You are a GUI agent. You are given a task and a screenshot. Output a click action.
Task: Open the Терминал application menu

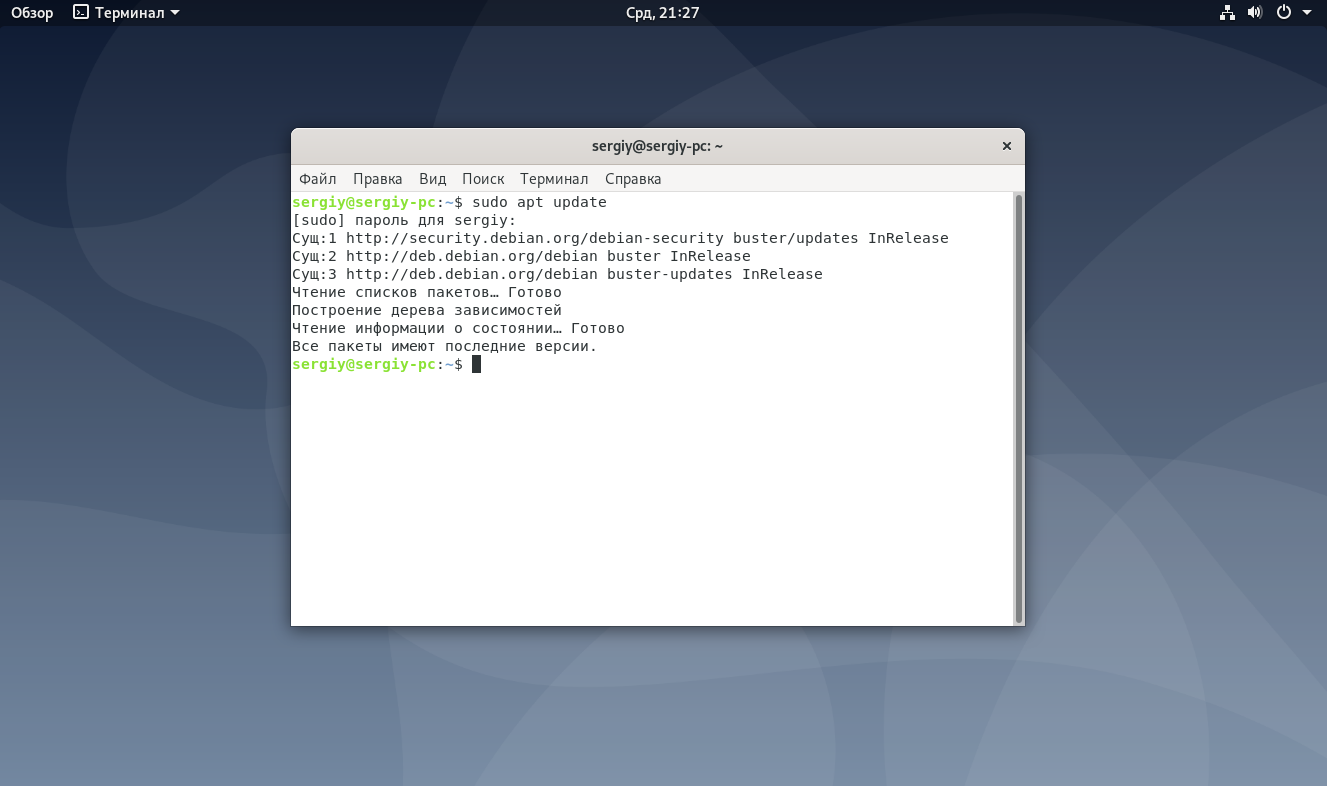[127, 13]
